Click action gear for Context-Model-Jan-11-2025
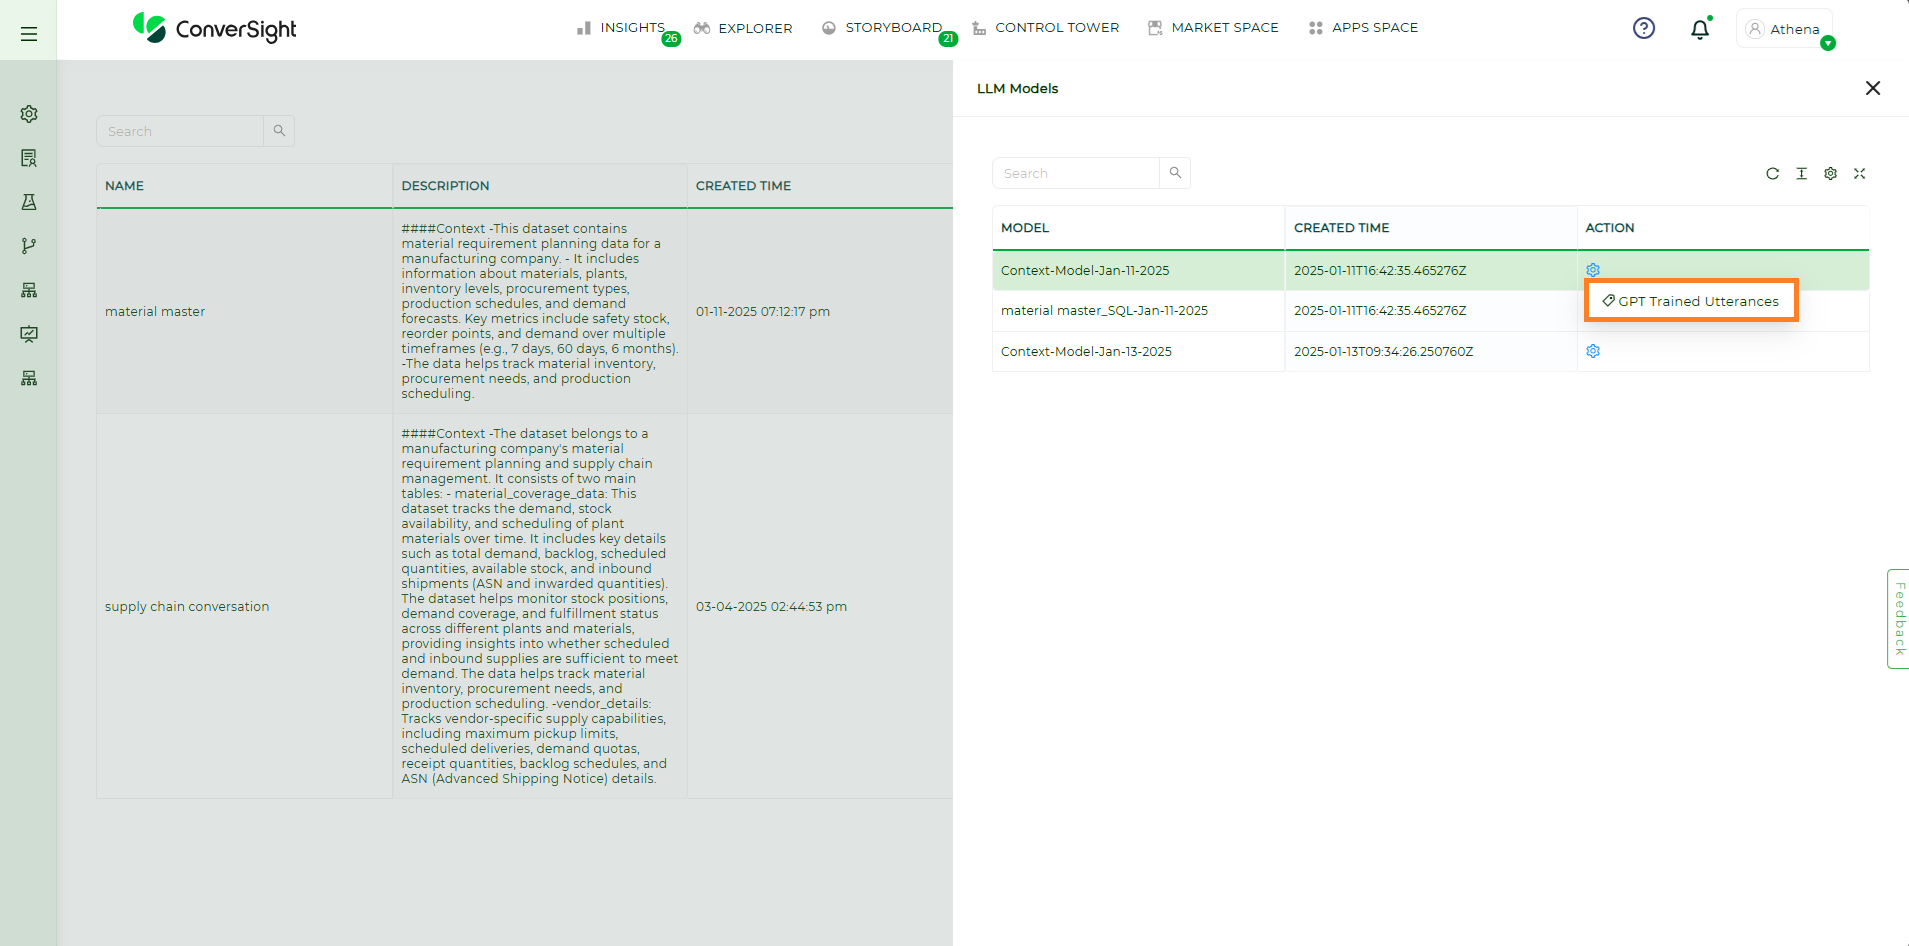 pyautogui.click(x=1593, y=270)
